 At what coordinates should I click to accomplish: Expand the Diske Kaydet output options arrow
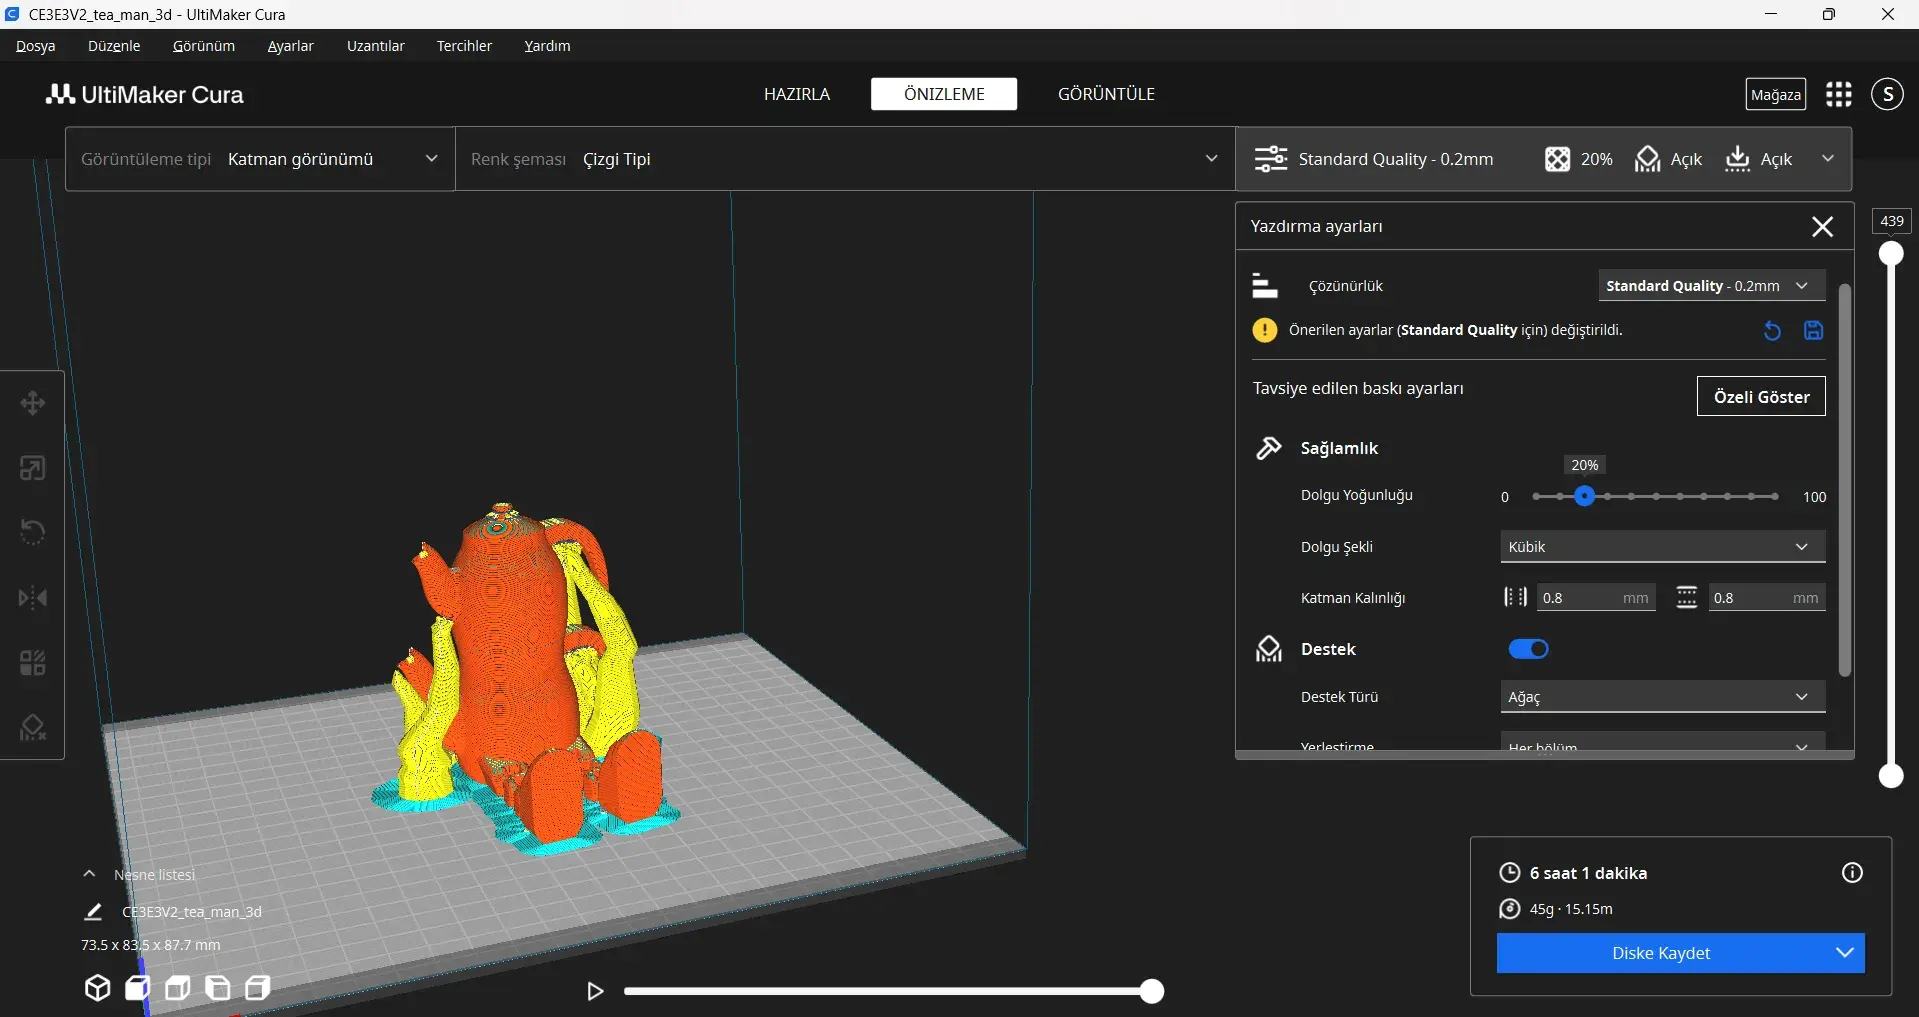click(x=1845, y=953)
